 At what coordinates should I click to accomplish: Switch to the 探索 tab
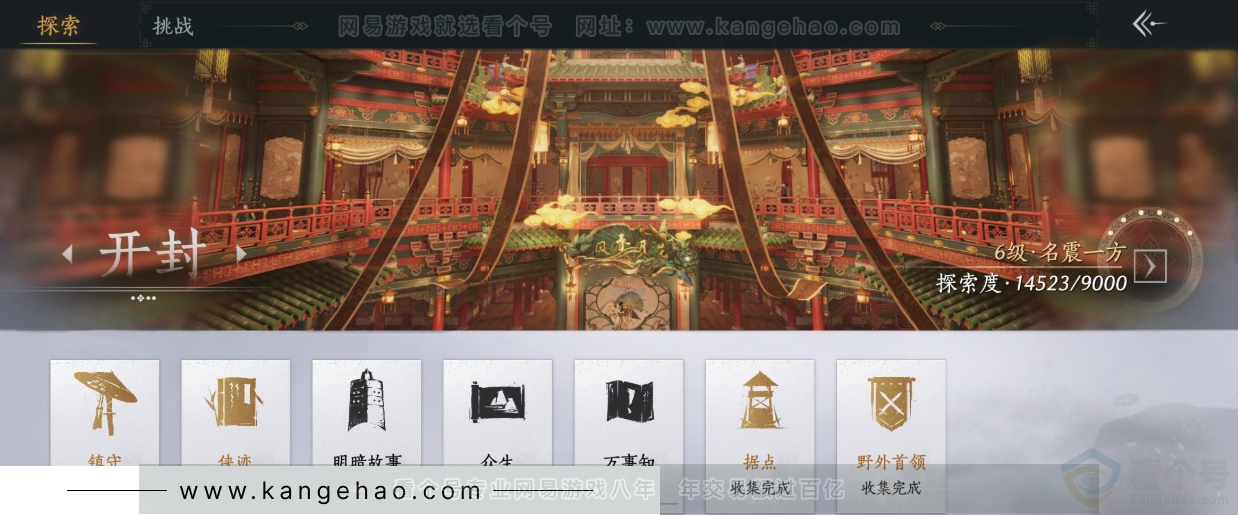58,25
